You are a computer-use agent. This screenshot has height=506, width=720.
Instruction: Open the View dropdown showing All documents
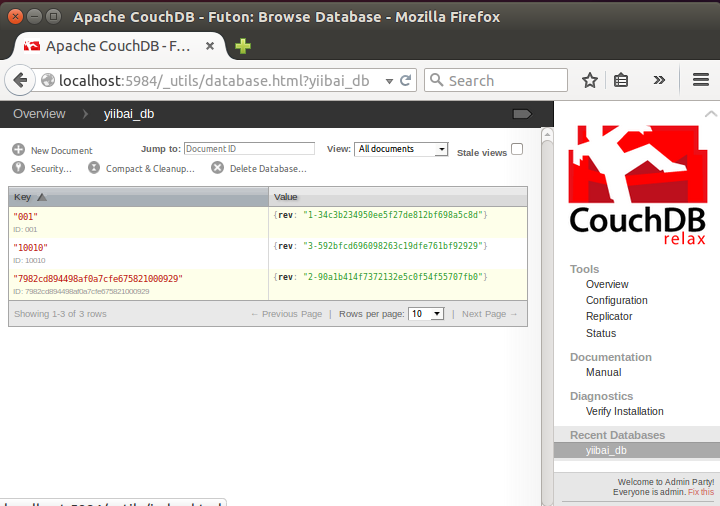401,149
